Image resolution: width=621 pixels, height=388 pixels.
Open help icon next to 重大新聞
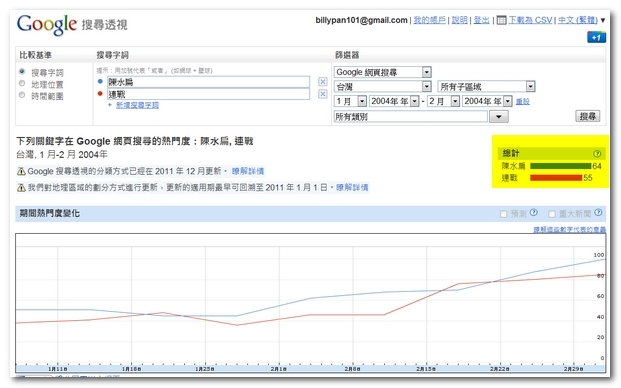coord(598,213)
